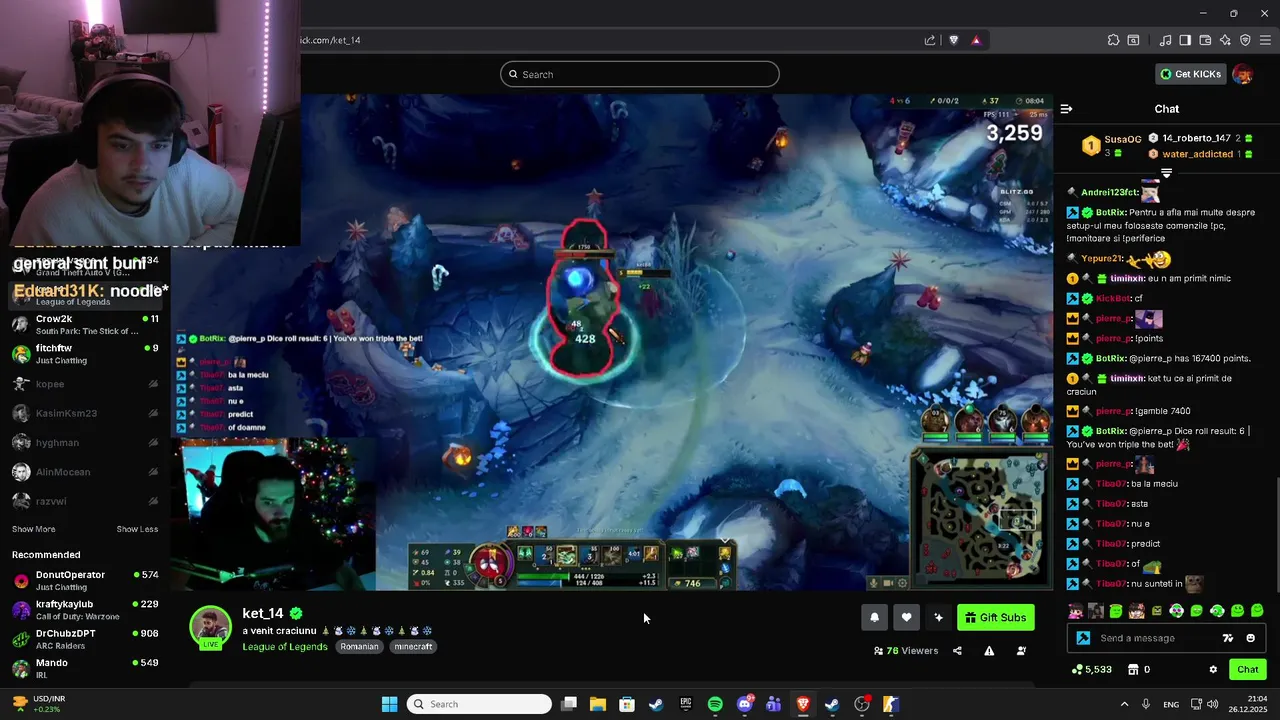The width and height of the screenshot is (1280, 720).
Task: Open the emoji picker in chat input
Action: (1250, 638)
